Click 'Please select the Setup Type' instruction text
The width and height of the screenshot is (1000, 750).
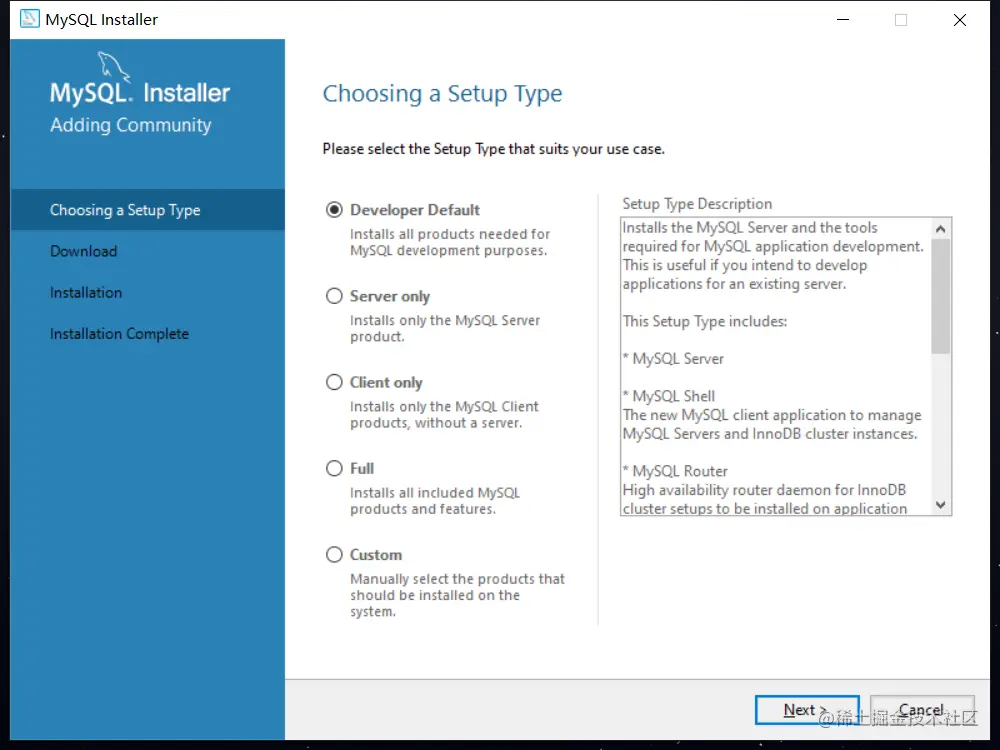(494, 149)
